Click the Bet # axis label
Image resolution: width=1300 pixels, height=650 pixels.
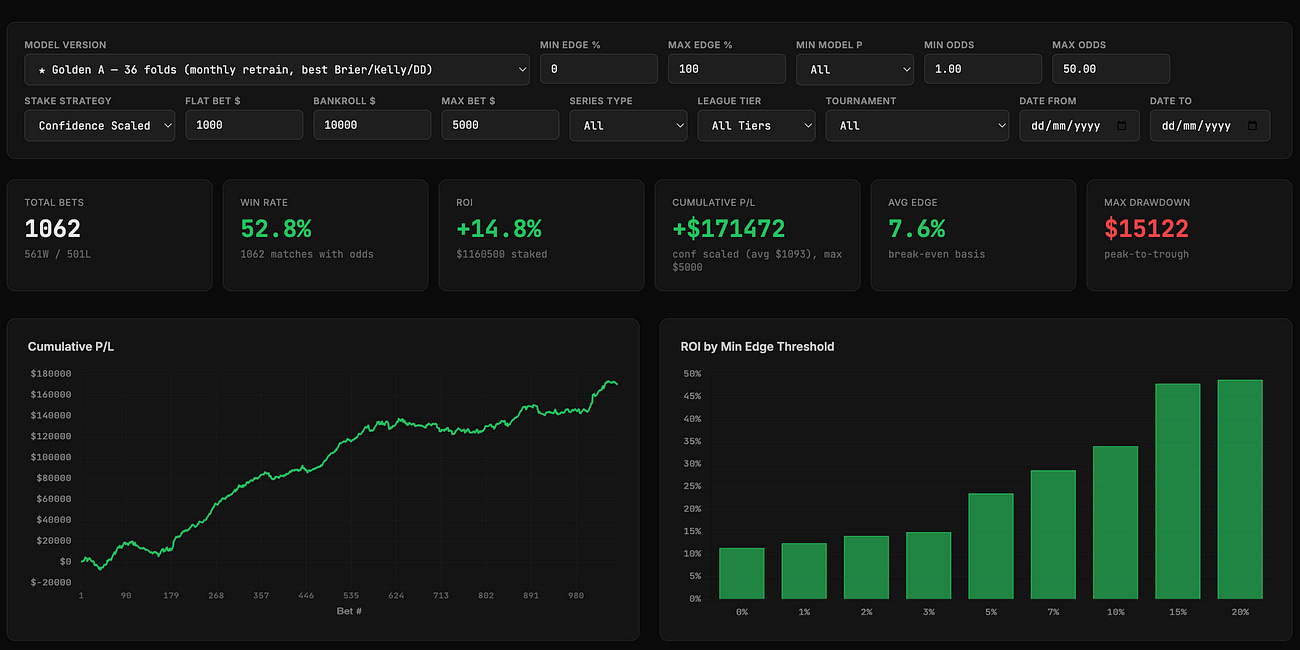coord(349,611)
